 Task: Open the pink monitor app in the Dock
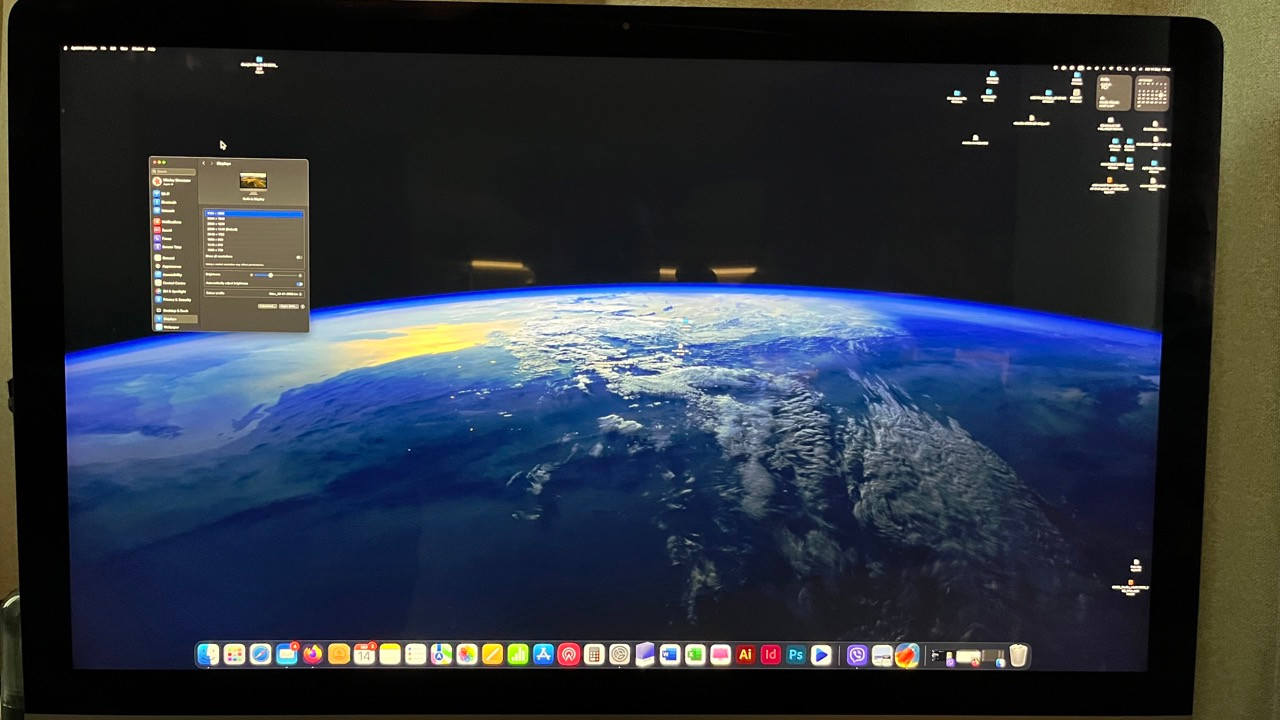(720, 655)
